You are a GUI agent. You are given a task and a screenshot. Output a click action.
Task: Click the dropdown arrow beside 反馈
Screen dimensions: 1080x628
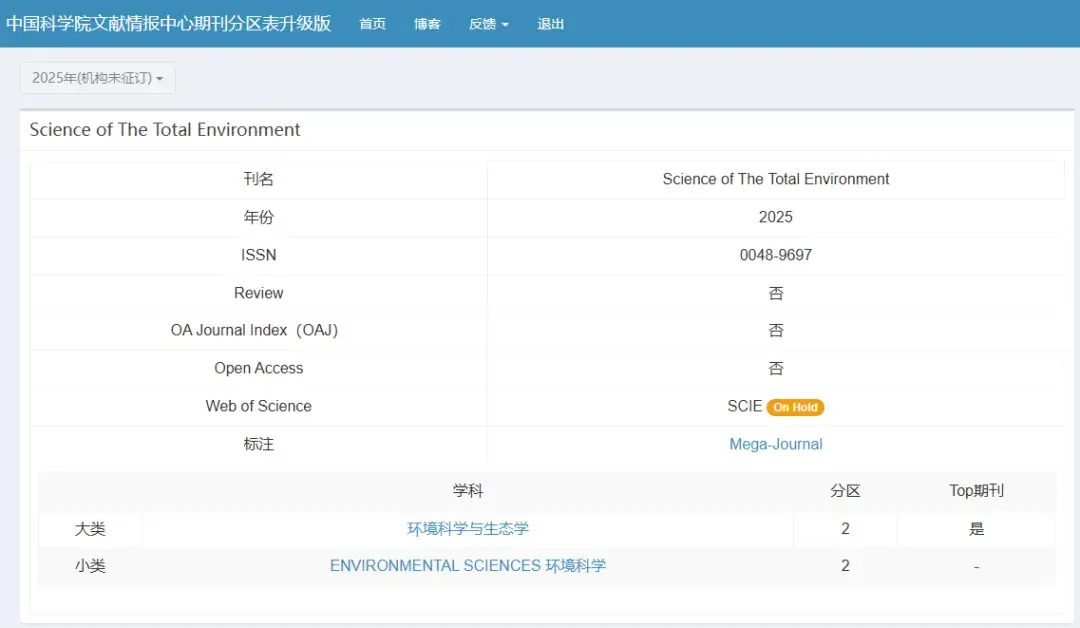(x=506, y=24)
